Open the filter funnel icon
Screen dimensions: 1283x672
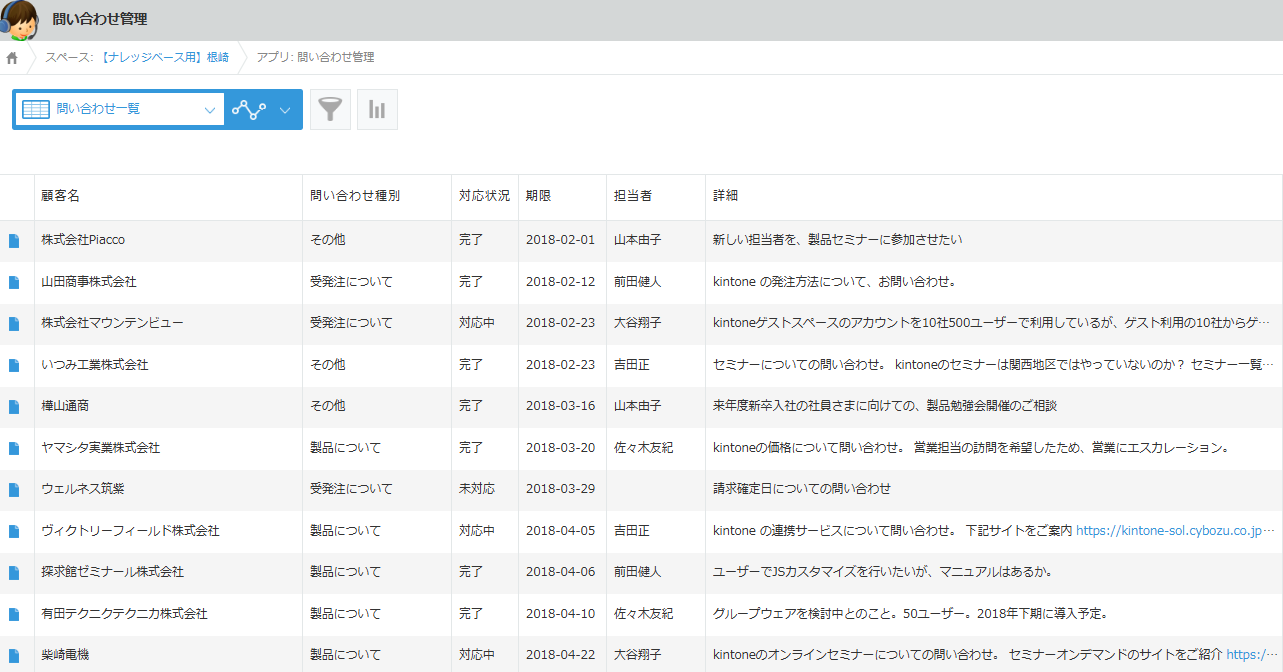[330, 110]
